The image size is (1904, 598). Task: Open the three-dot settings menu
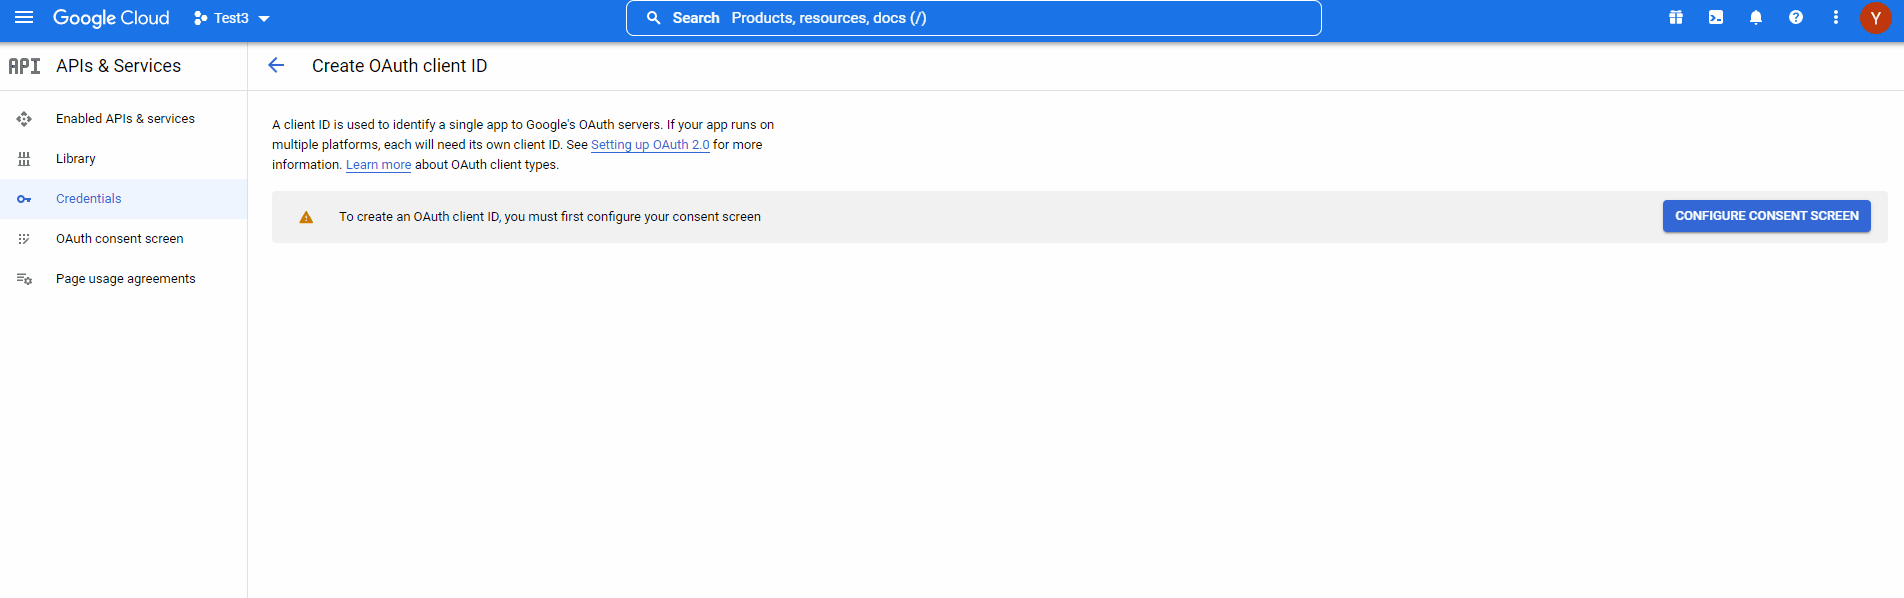click(1836, 18)
